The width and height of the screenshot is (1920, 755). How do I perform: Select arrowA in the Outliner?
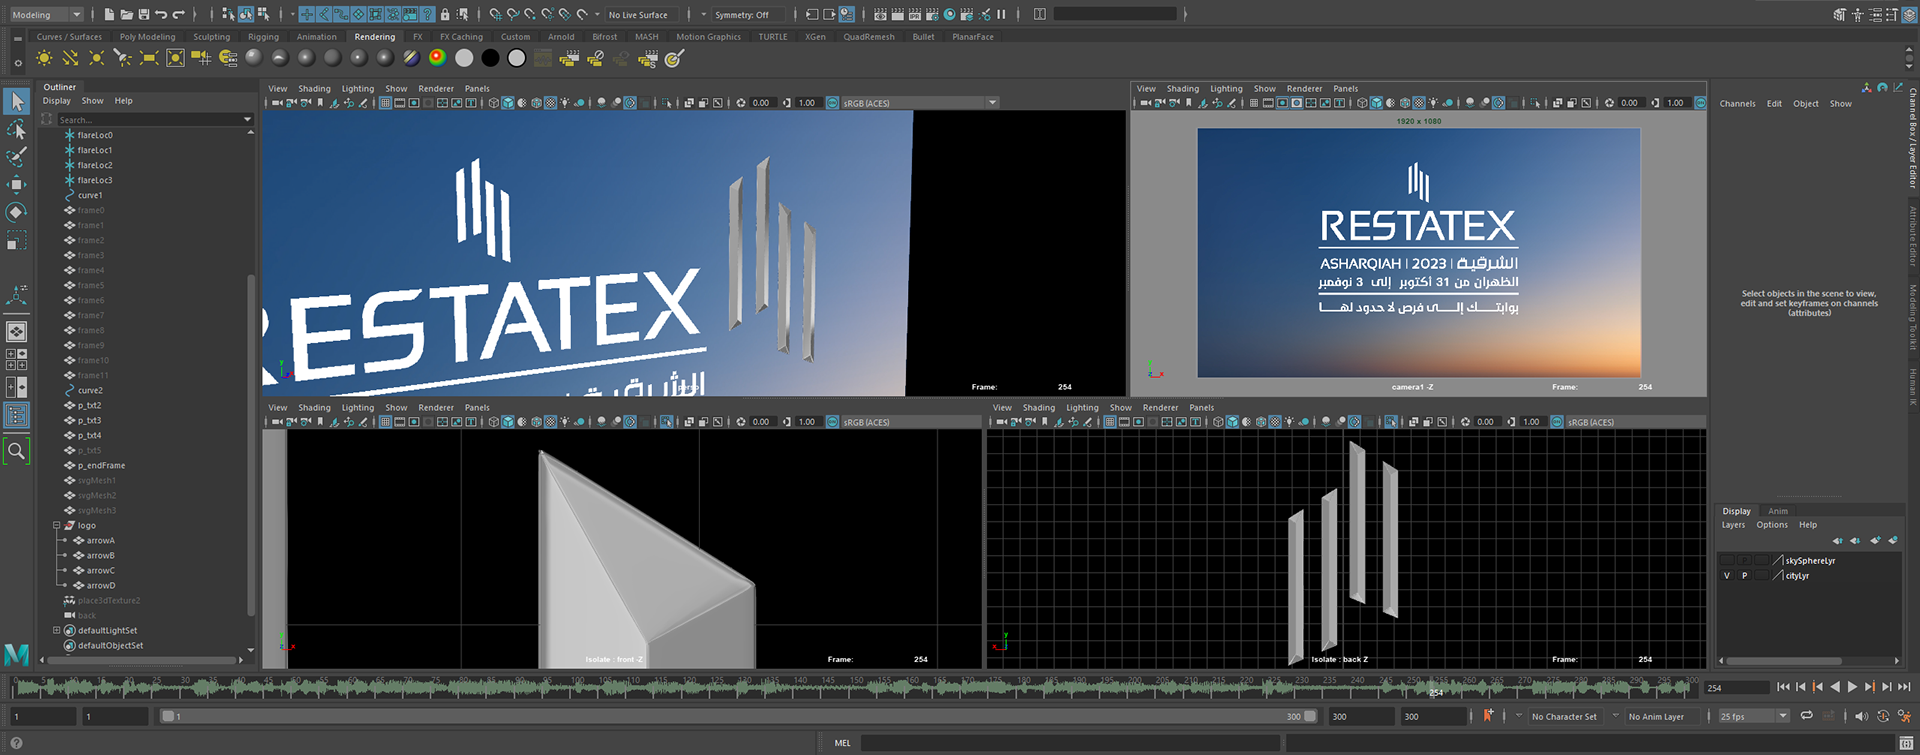[x=100, y=541]
